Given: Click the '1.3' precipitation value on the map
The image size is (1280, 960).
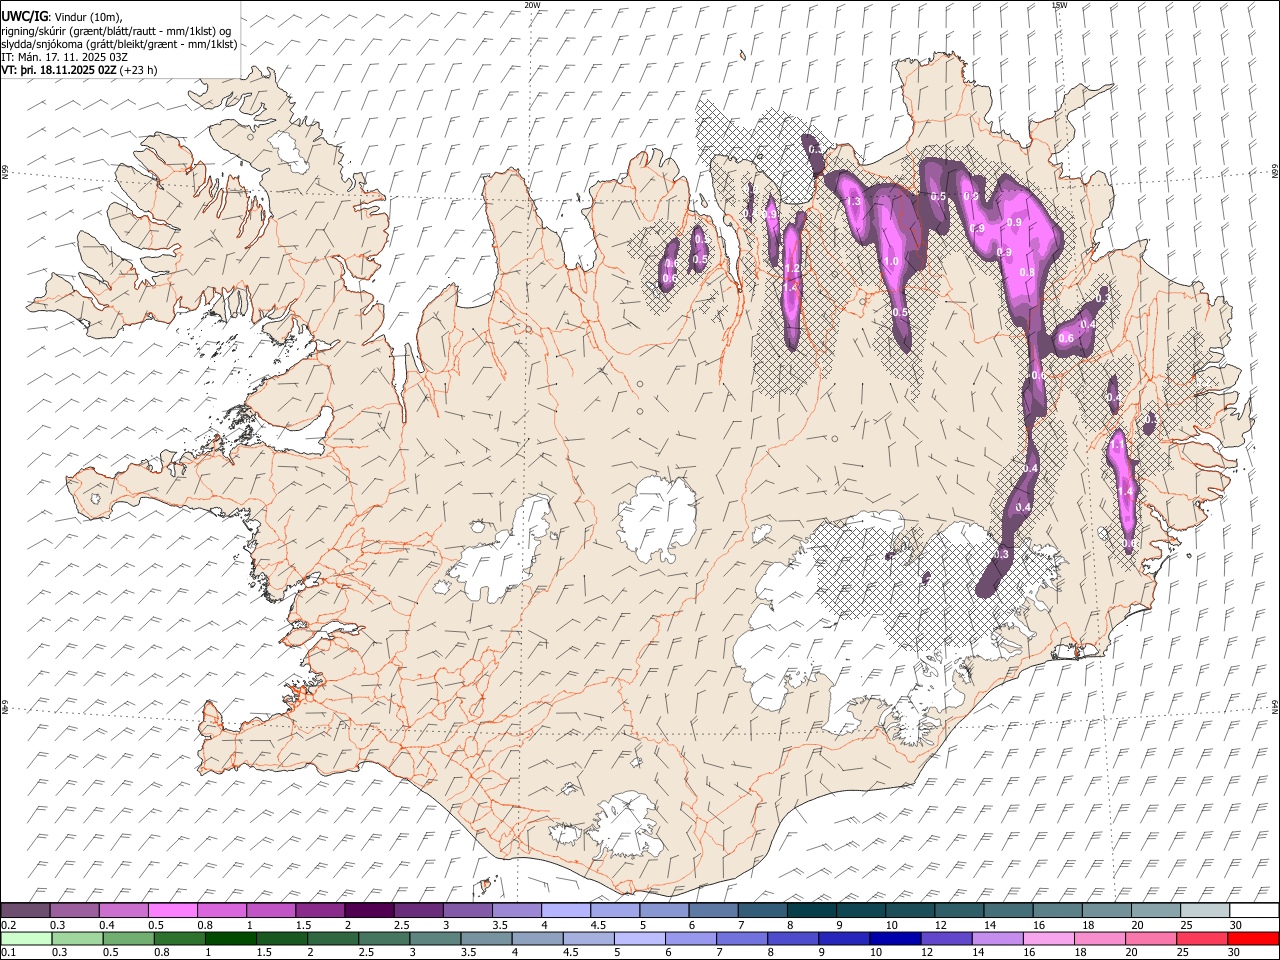Looking at the screenshot, I should pos(853,202).
